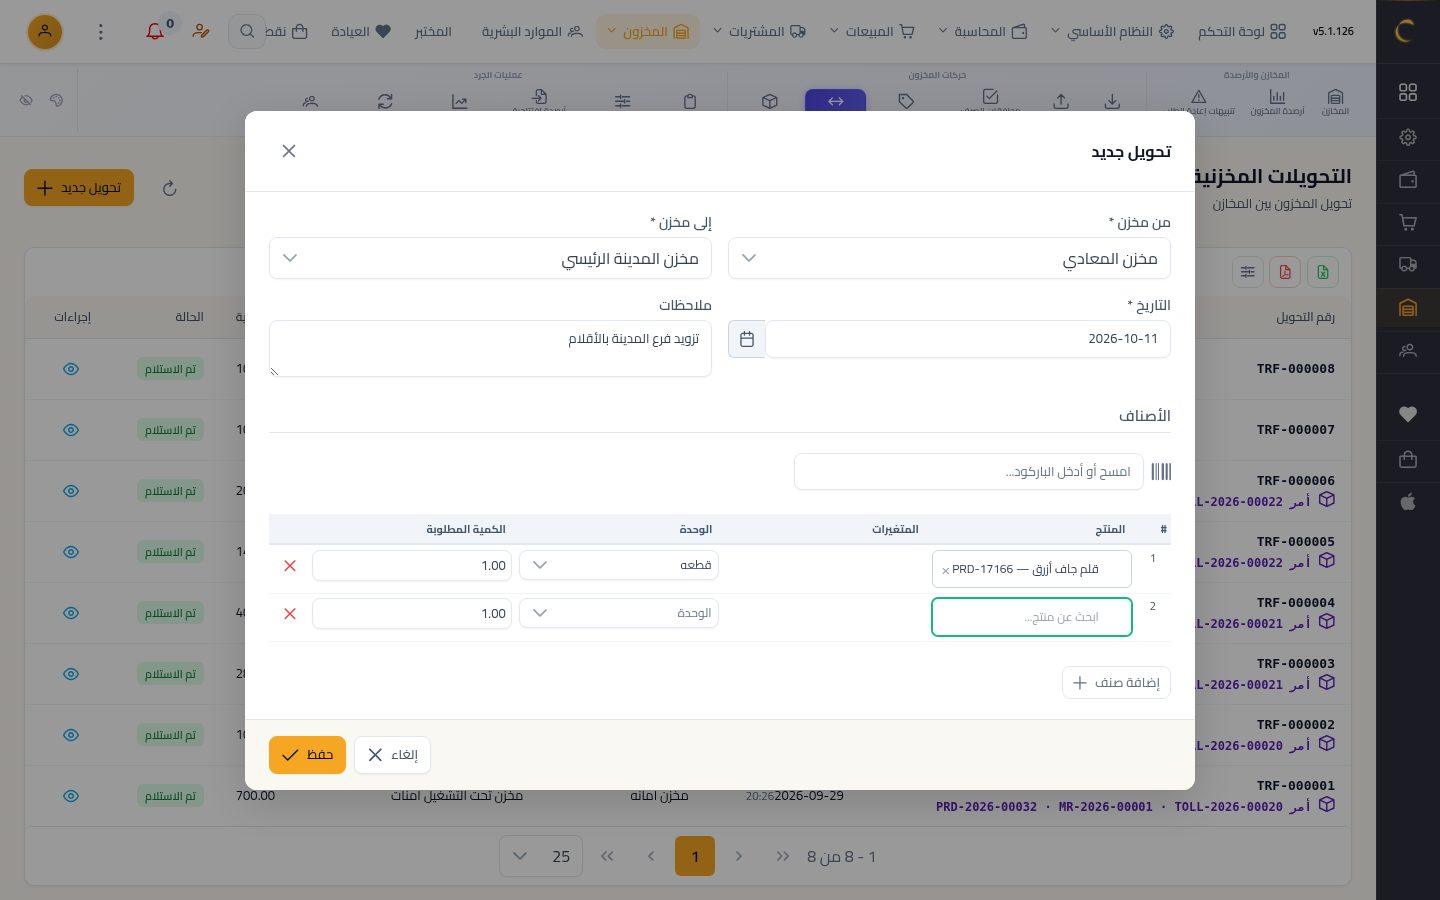The image size is (1440, 900).
Task: Click the barcode scanner icon
Action: pos(1161,471)
